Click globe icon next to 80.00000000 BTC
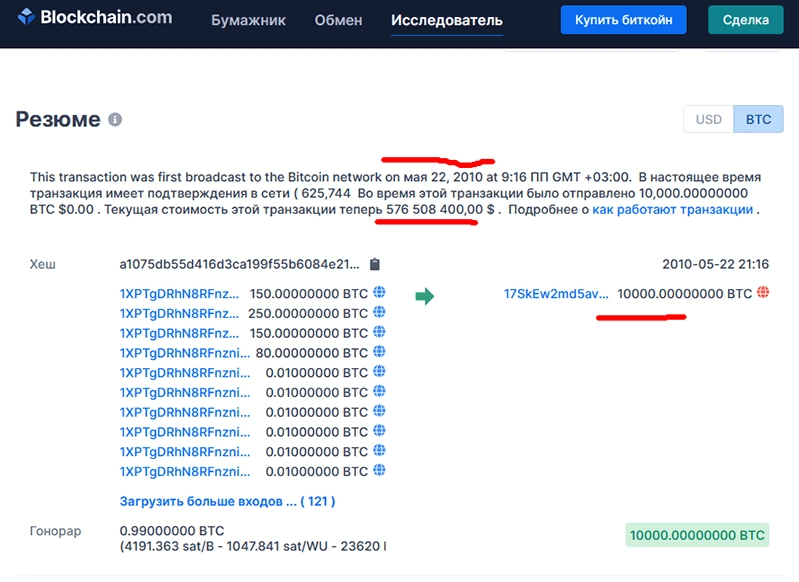 point(379,352)
